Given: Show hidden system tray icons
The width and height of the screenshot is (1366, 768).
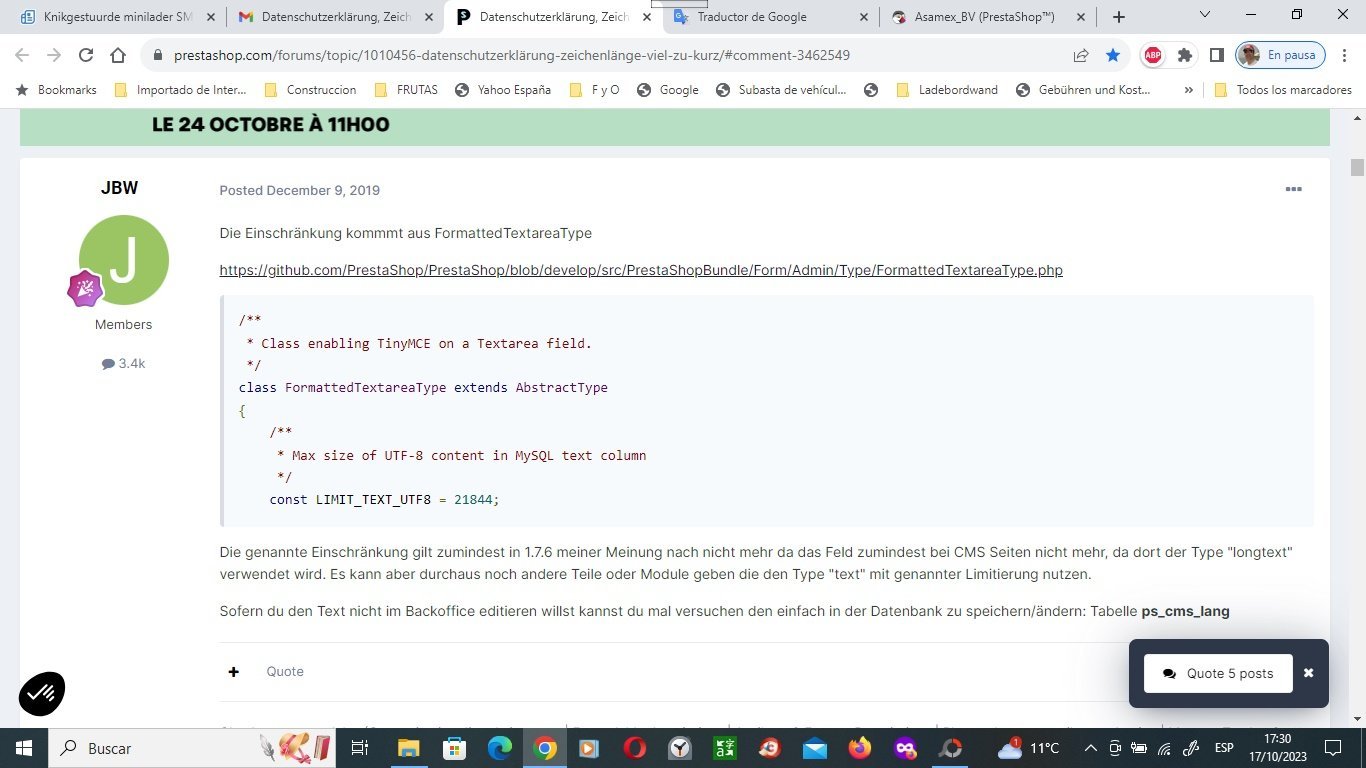Looking at the screenshot, I should [x=1091, y=748].
